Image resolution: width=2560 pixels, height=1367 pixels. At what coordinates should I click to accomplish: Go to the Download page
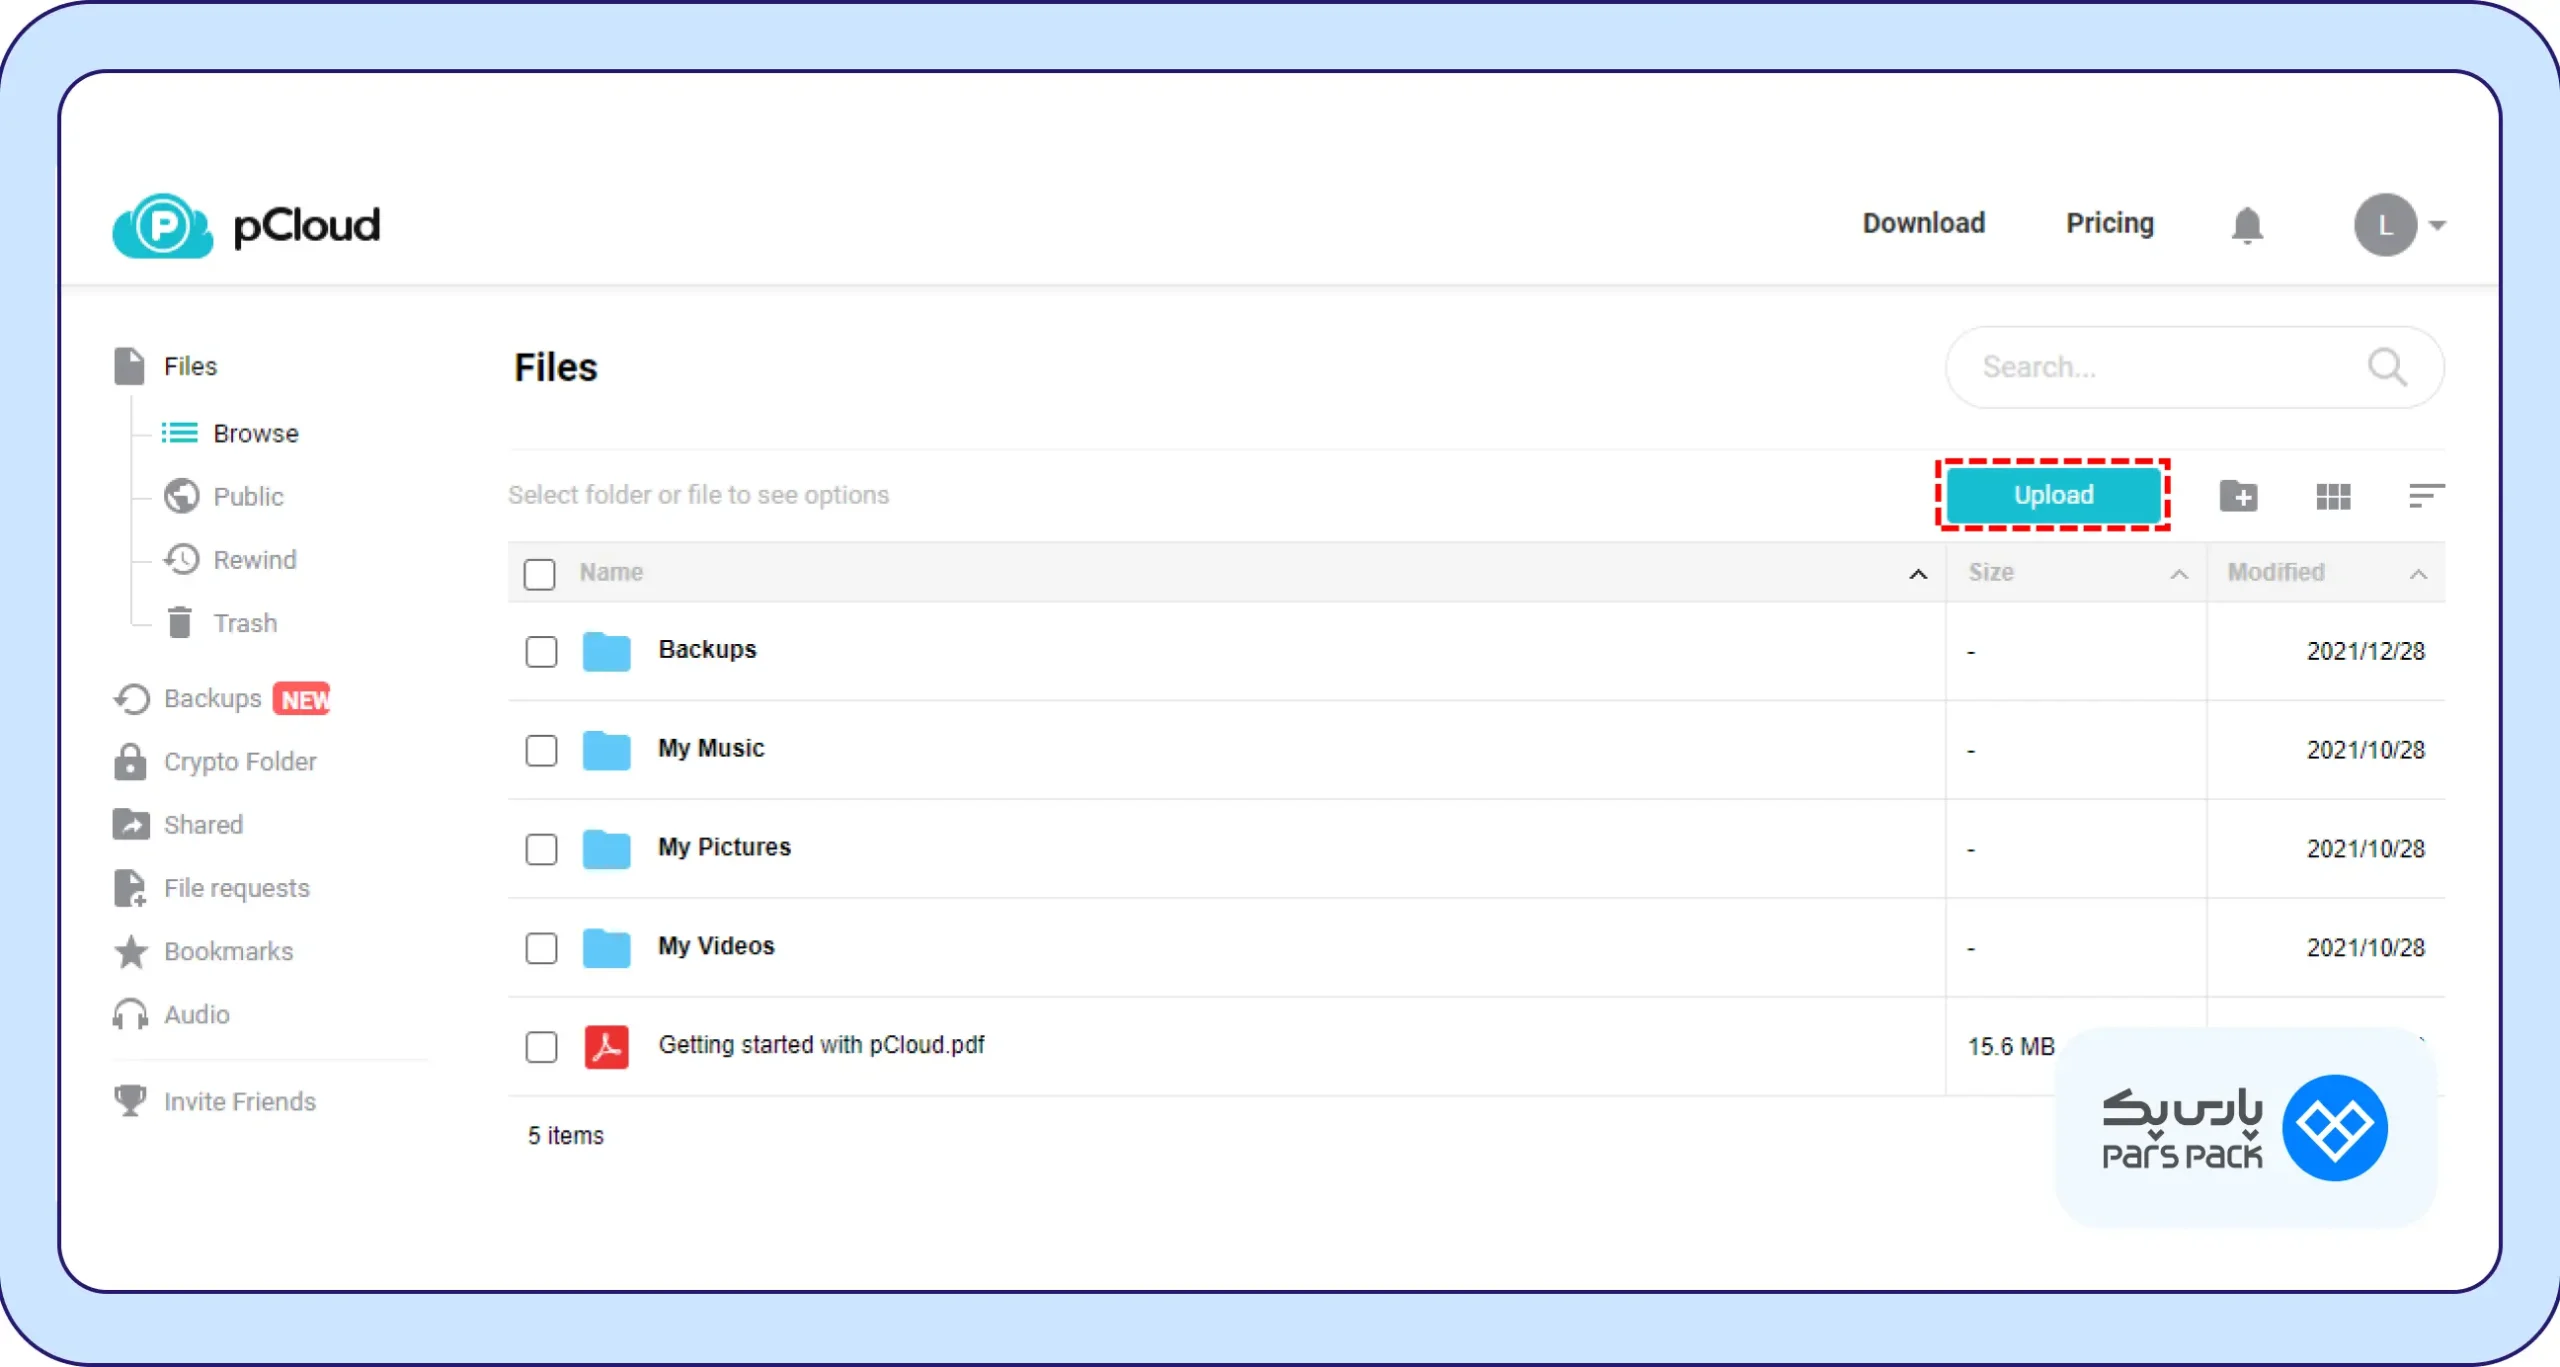(x=1923, y=223)
